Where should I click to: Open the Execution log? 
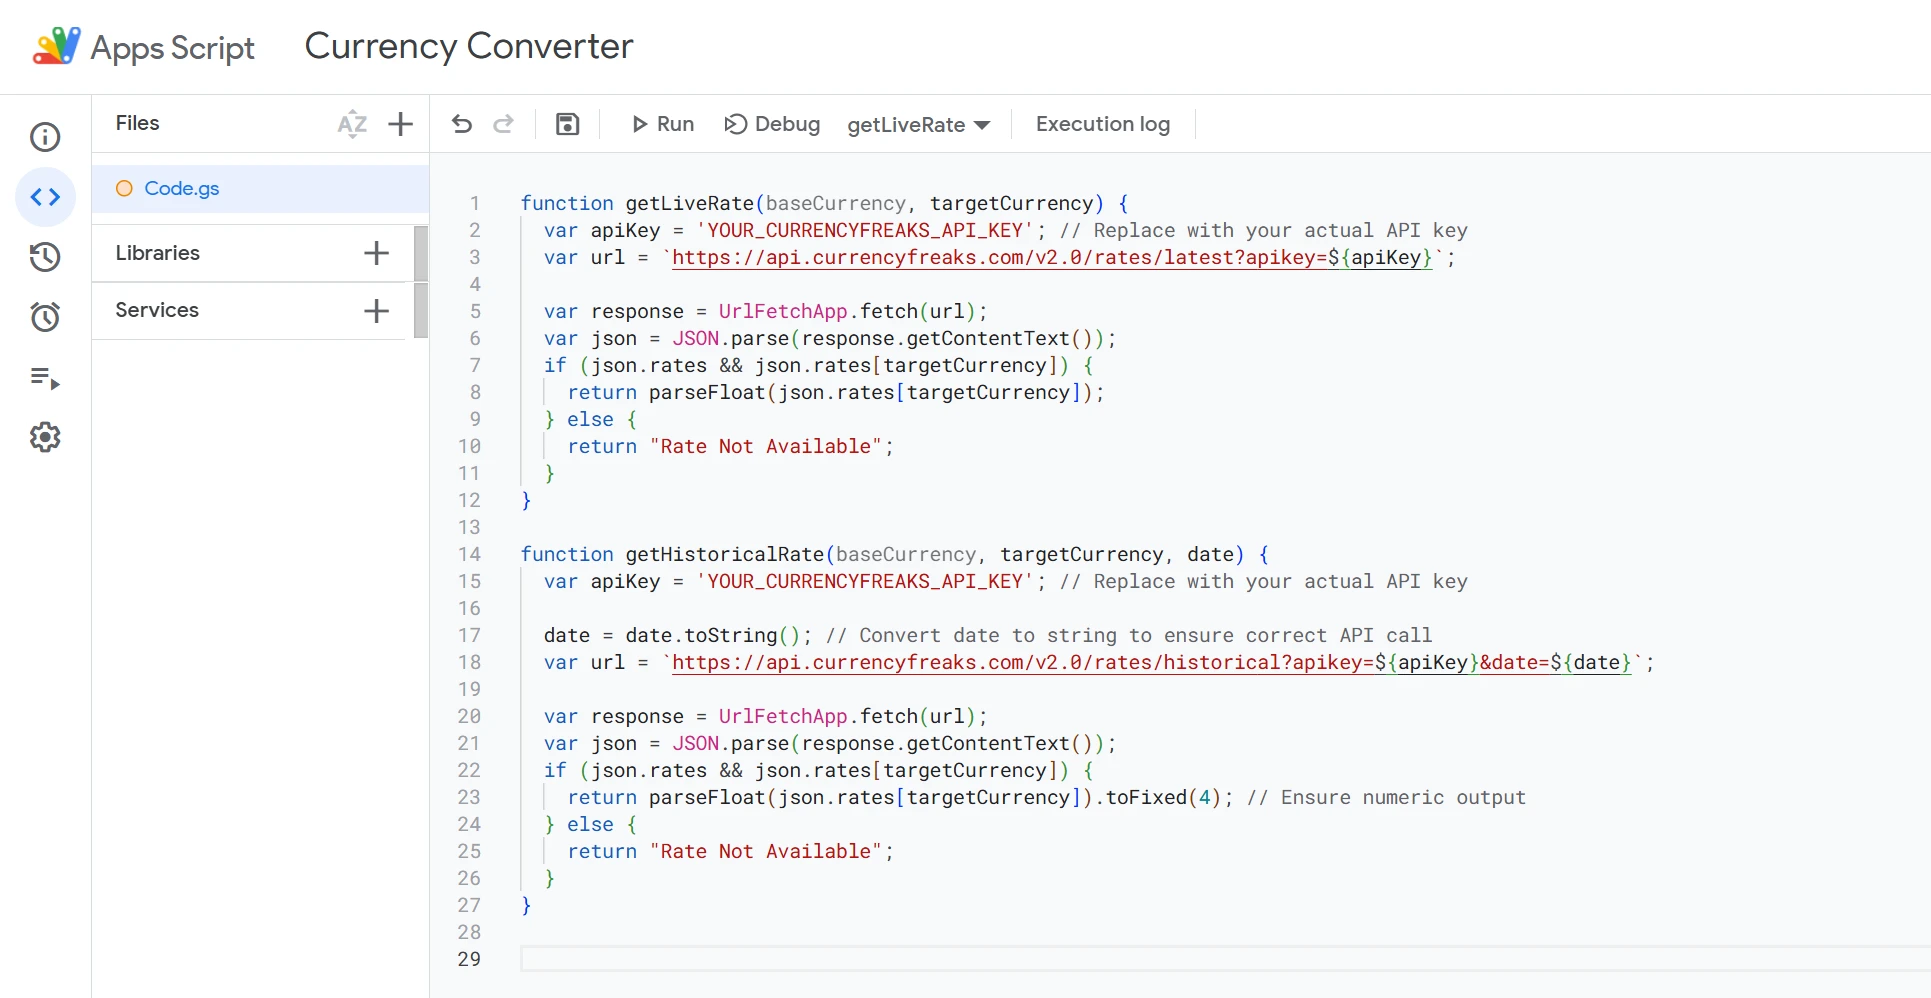[1102, 124]
